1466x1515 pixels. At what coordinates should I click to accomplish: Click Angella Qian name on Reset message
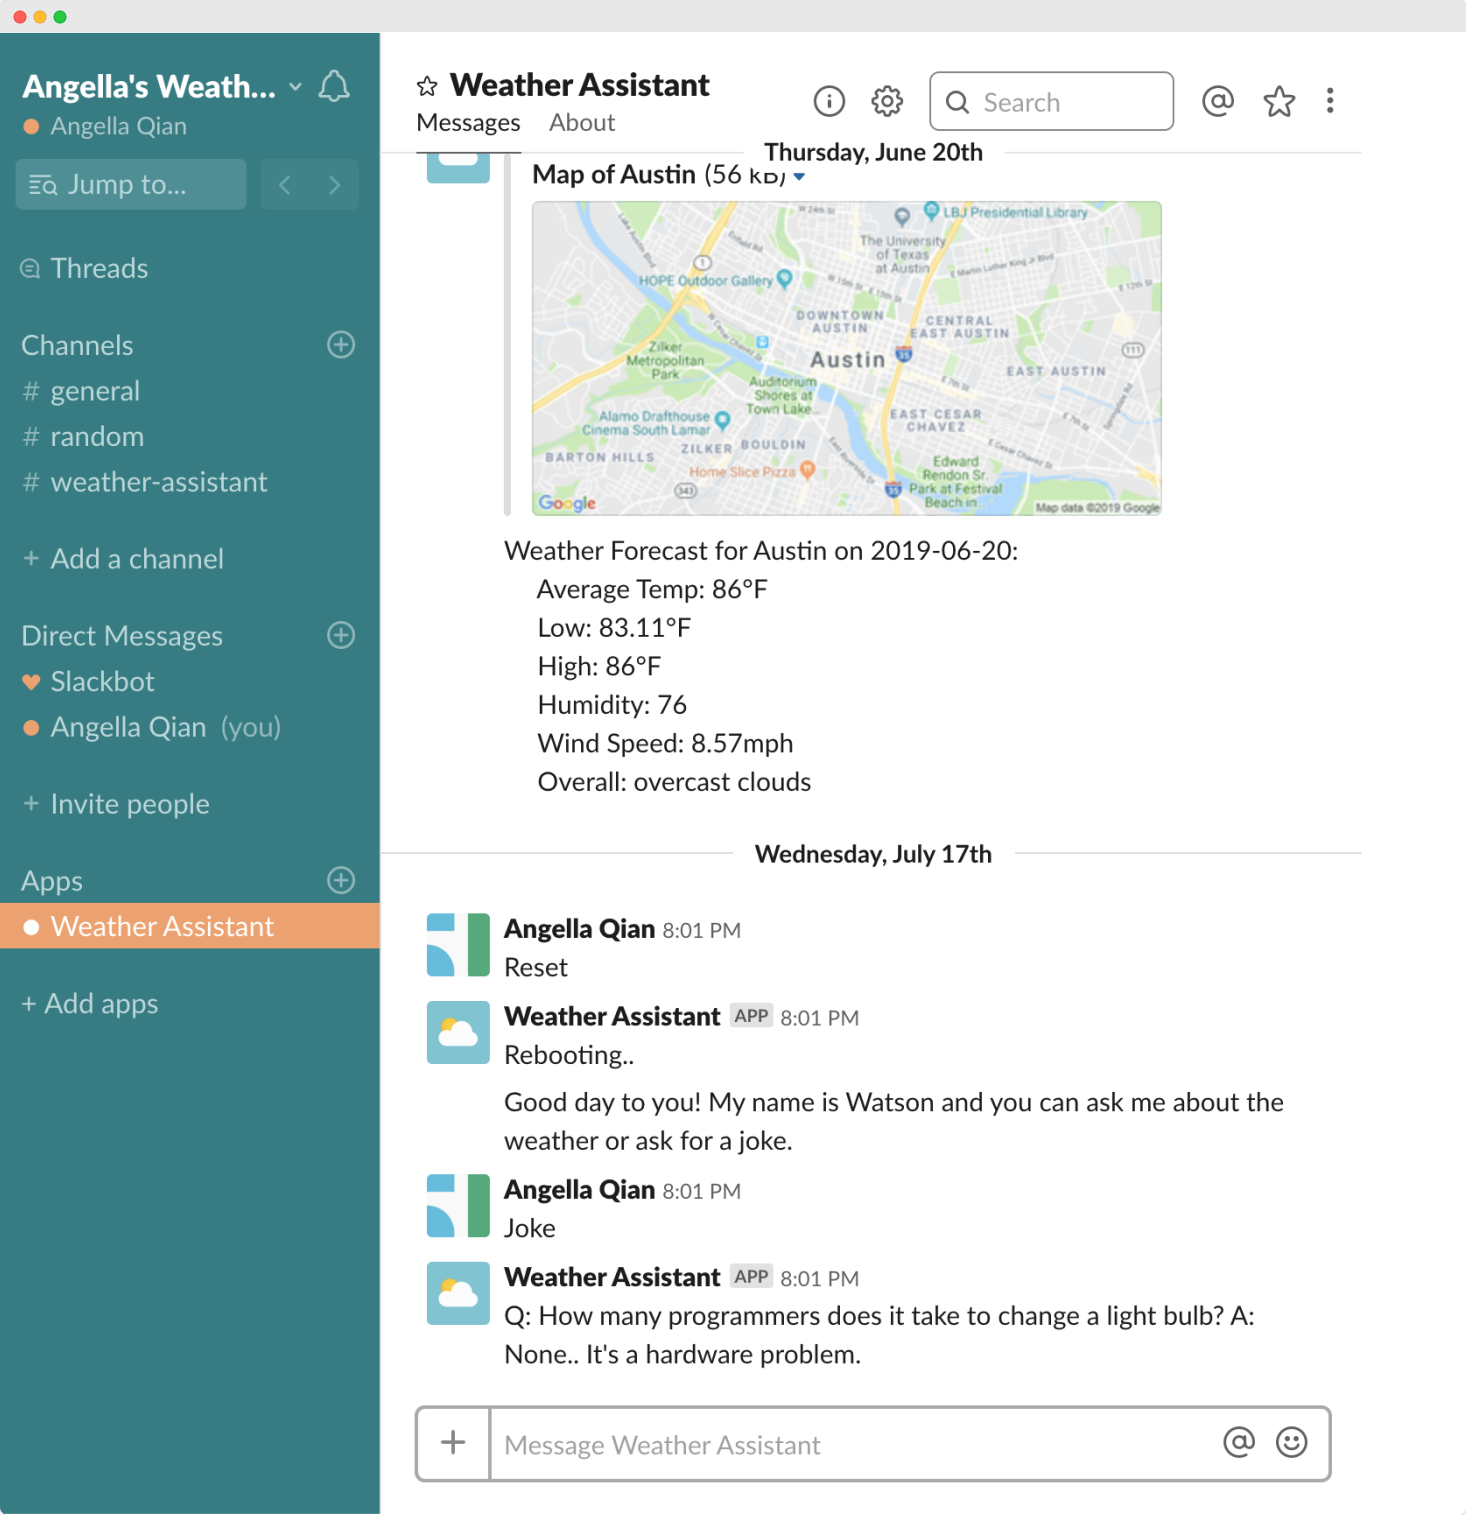click(x=579, y=929)
